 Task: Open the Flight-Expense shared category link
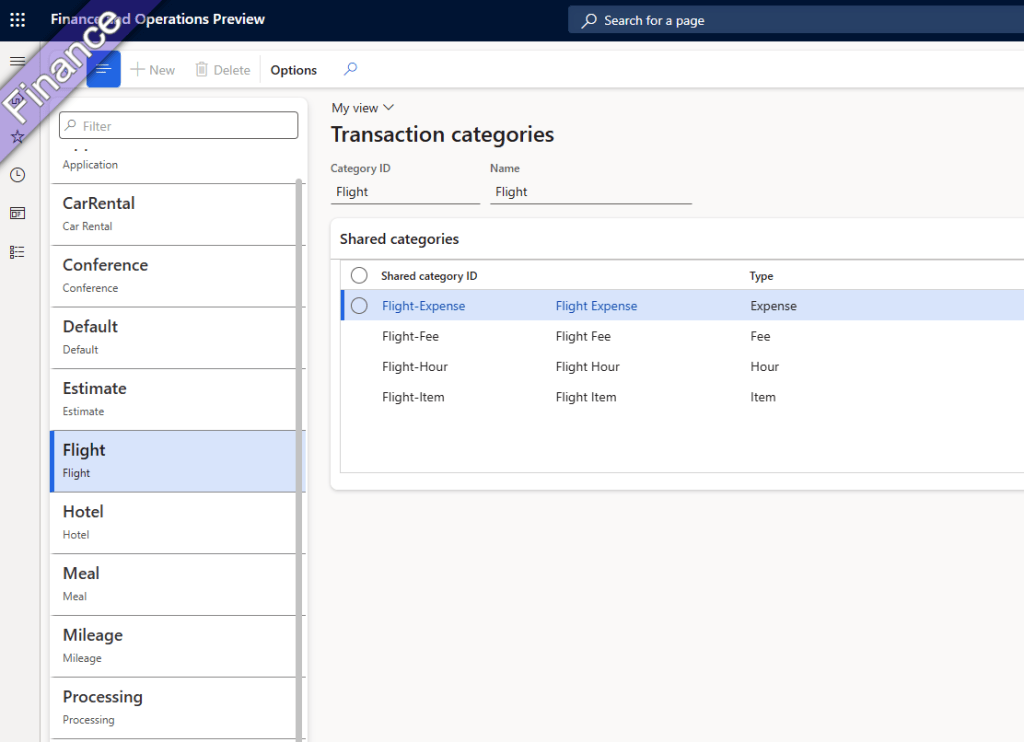pyautogui.click(x=423, y=306)
